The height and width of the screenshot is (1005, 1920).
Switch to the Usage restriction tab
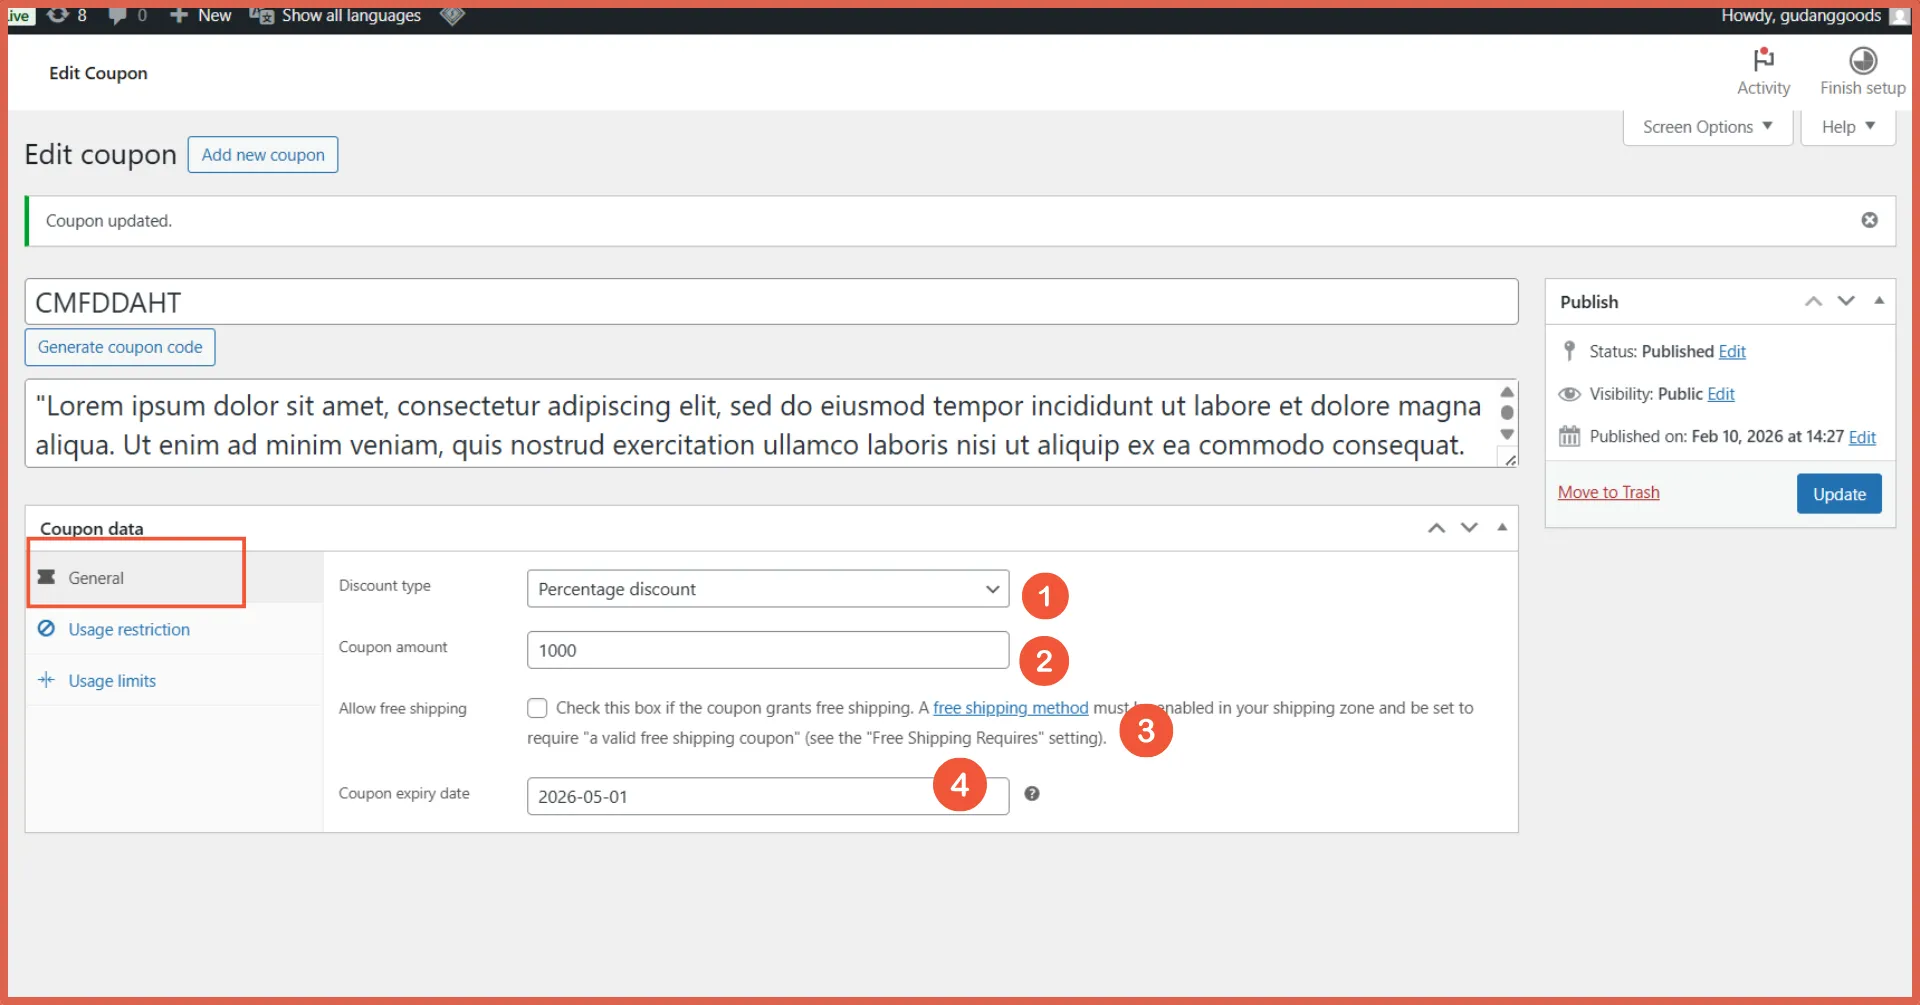(129, 629)
